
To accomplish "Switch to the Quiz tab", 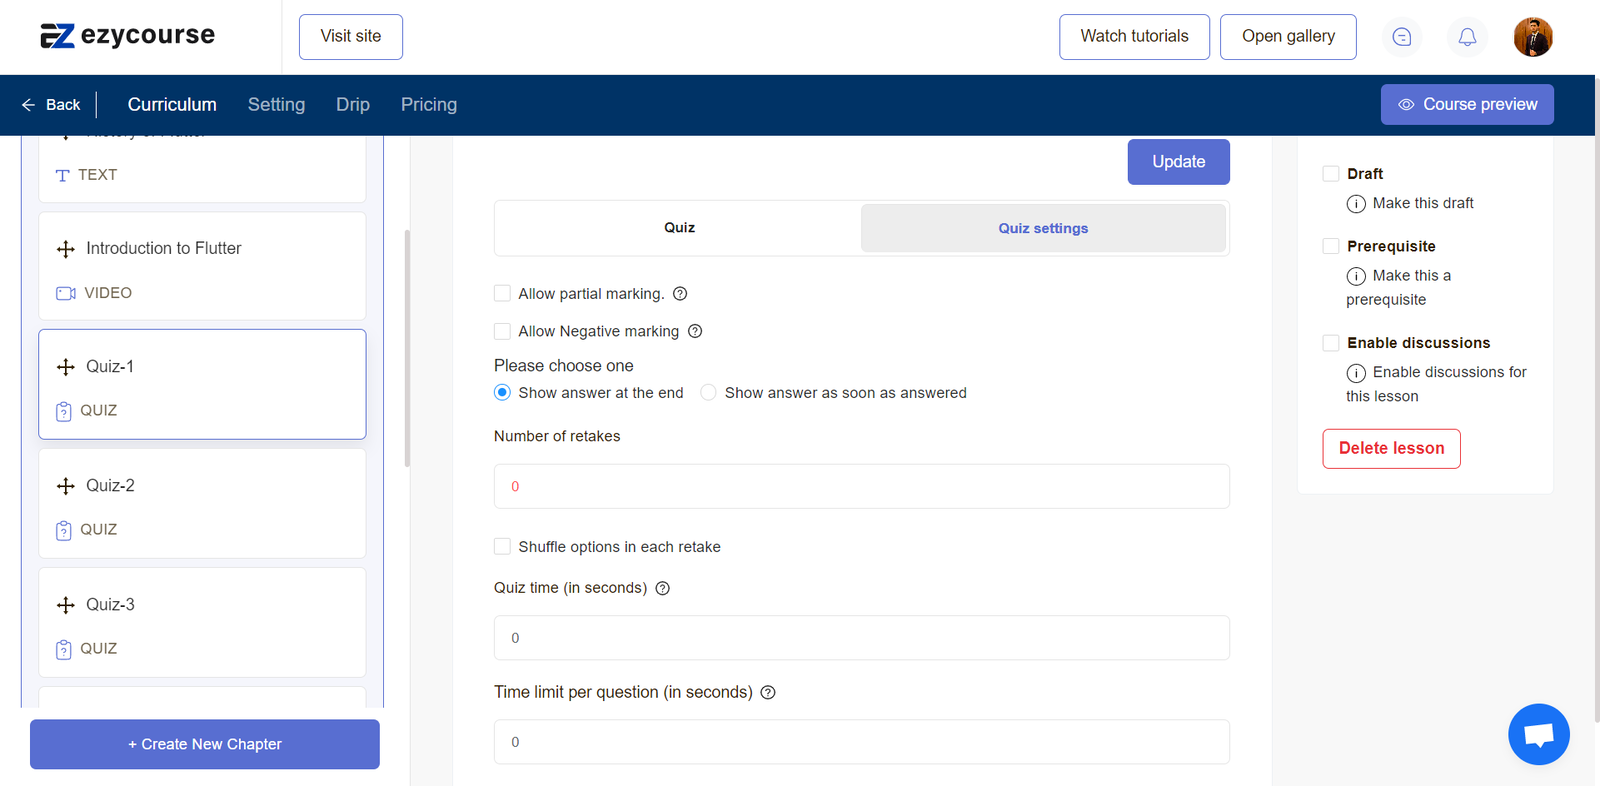I will tap(679, 228).
